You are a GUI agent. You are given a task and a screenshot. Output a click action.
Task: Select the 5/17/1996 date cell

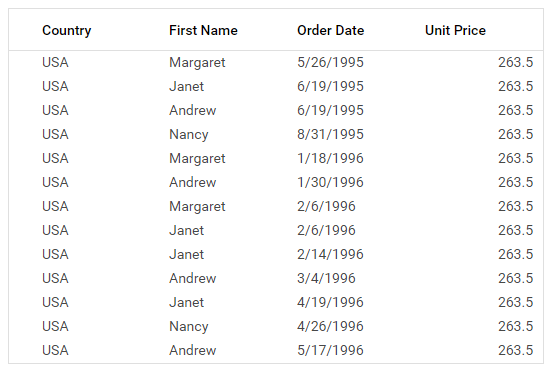pyautogui.click(x=330, y=350)
